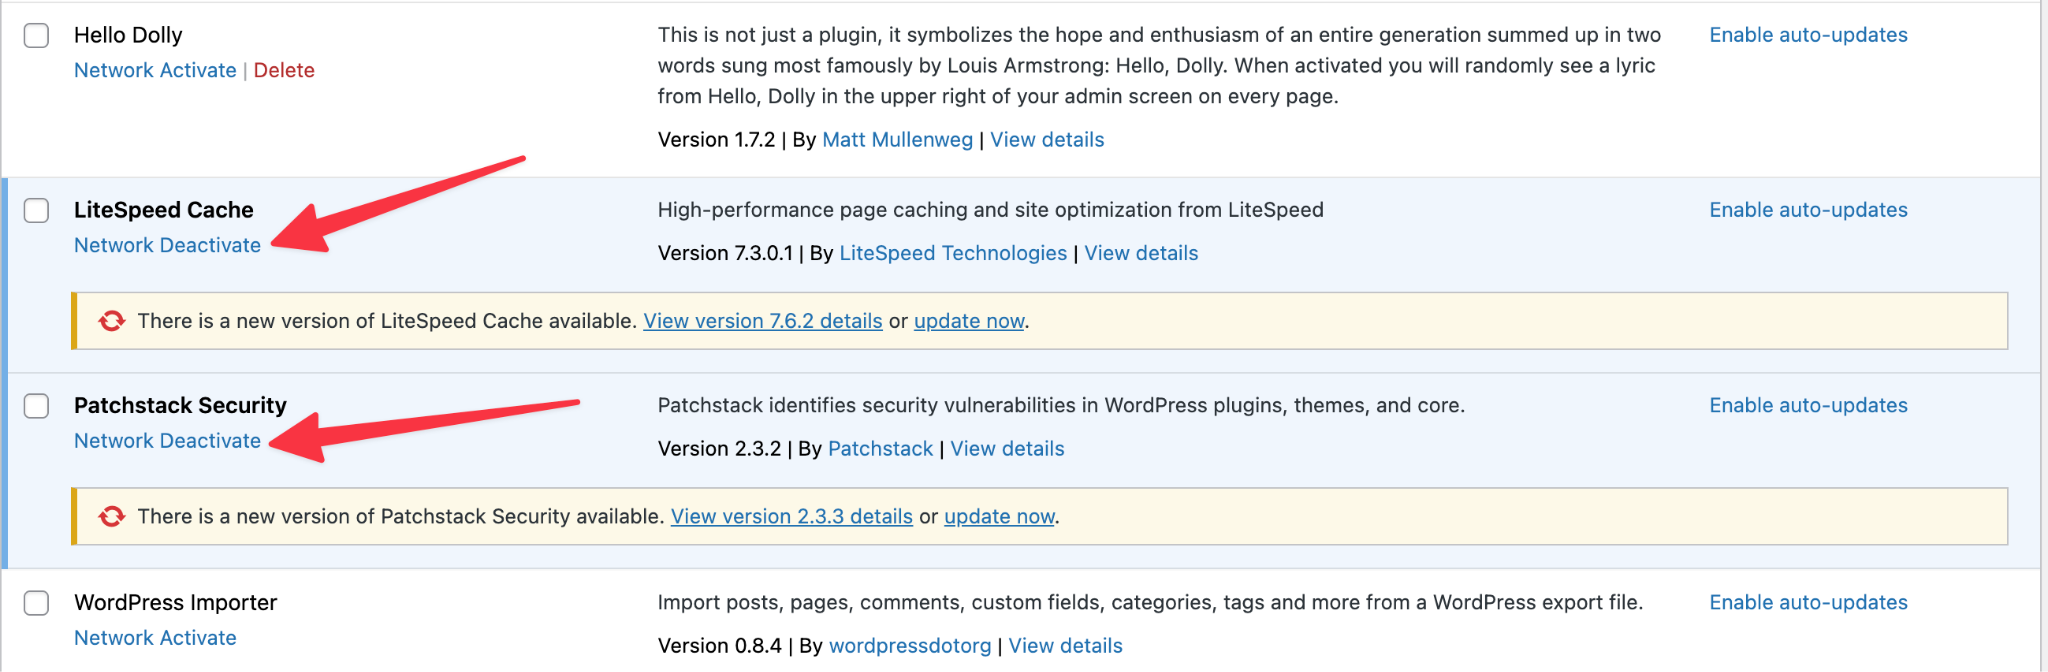Enable auto-updates for WordPress Importer
Image resolution: width=2048 pixels, height=672 pixels.
coord(1808,602)
